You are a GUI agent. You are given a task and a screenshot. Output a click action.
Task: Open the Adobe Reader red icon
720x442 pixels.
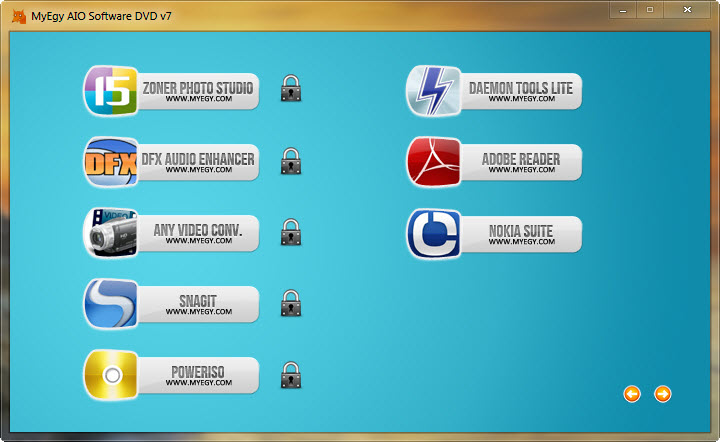(434, 162)
